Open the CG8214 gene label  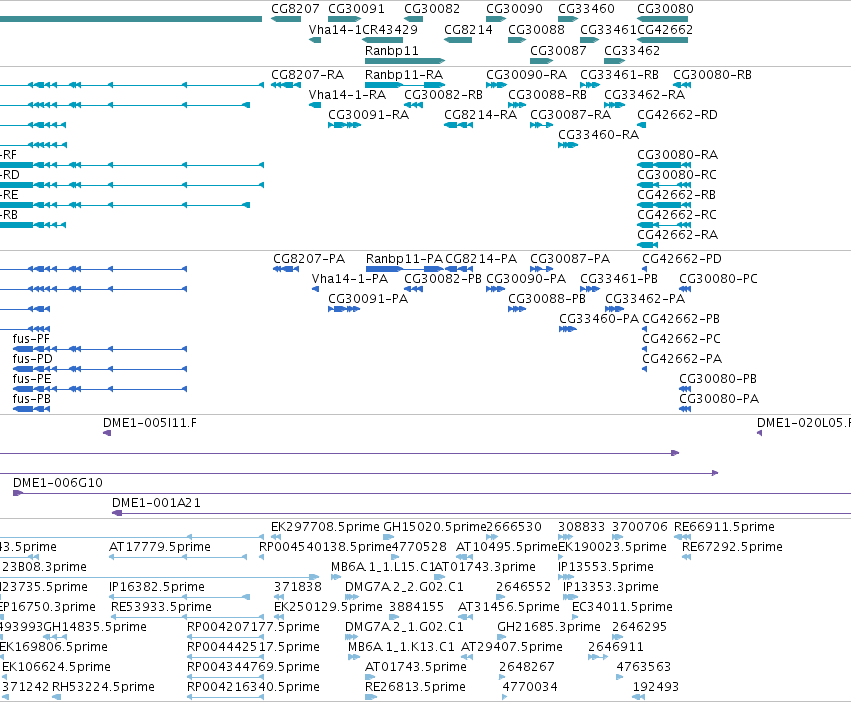(x=468, y=29)
